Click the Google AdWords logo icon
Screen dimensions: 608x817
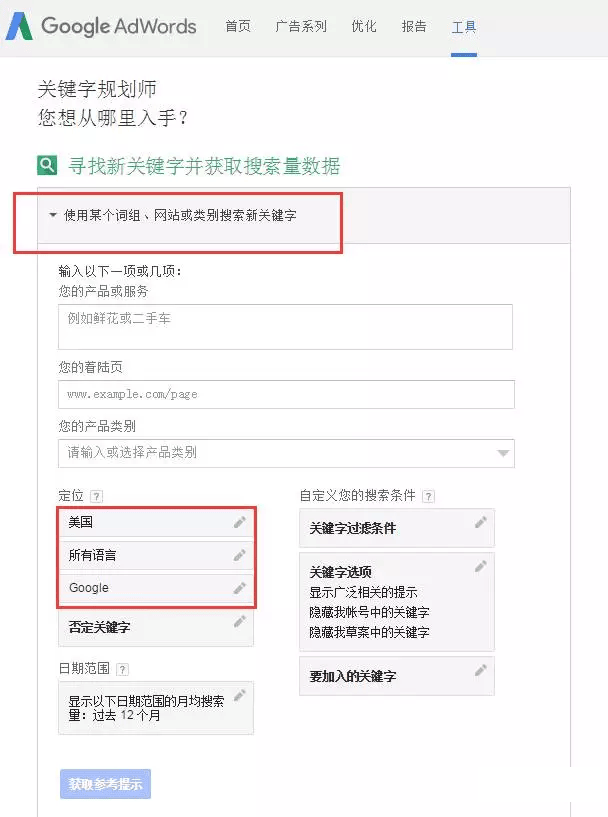pyautogui.click(x=19, y=26)
